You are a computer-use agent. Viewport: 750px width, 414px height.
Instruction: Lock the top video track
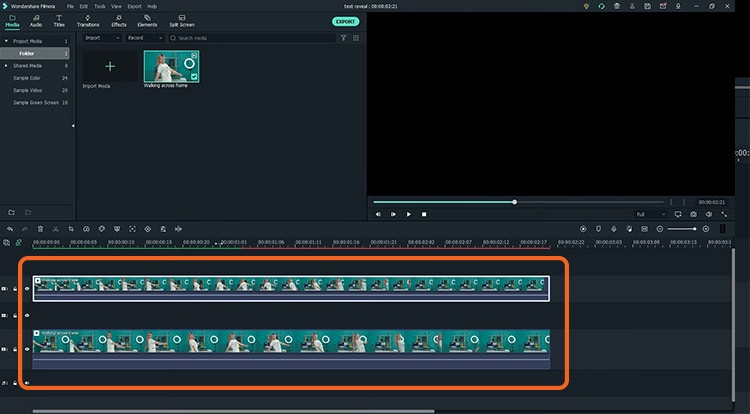click(x=15, y=289)
